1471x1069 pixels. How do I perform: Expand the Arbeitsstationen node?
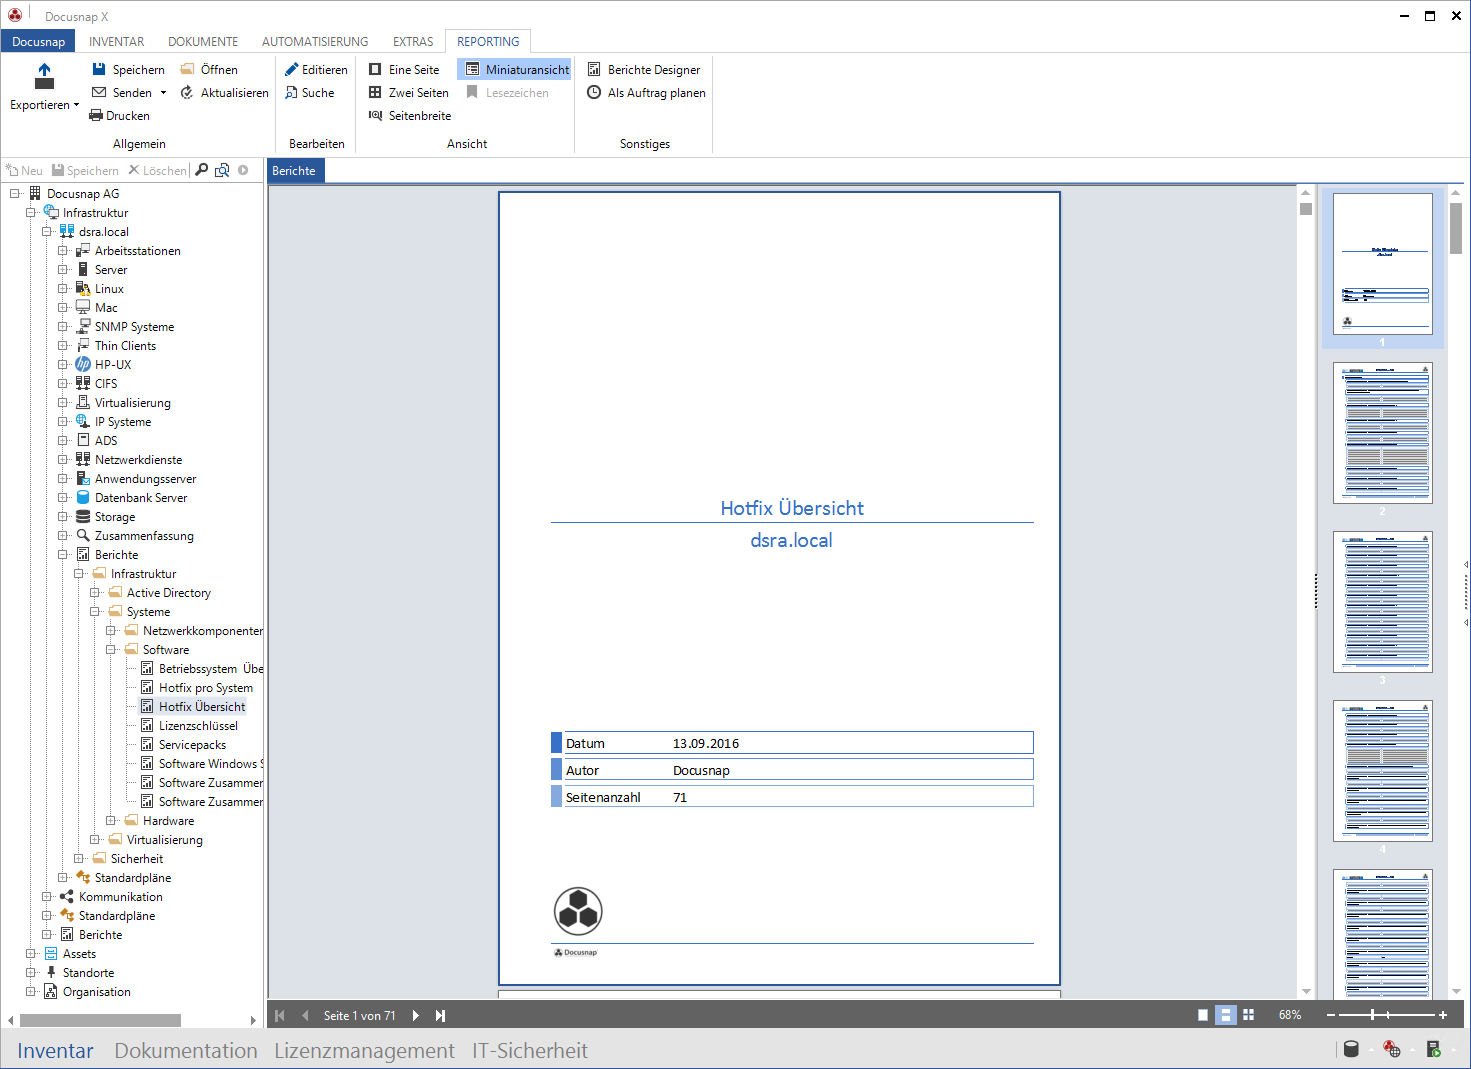[x=63, y=251]
